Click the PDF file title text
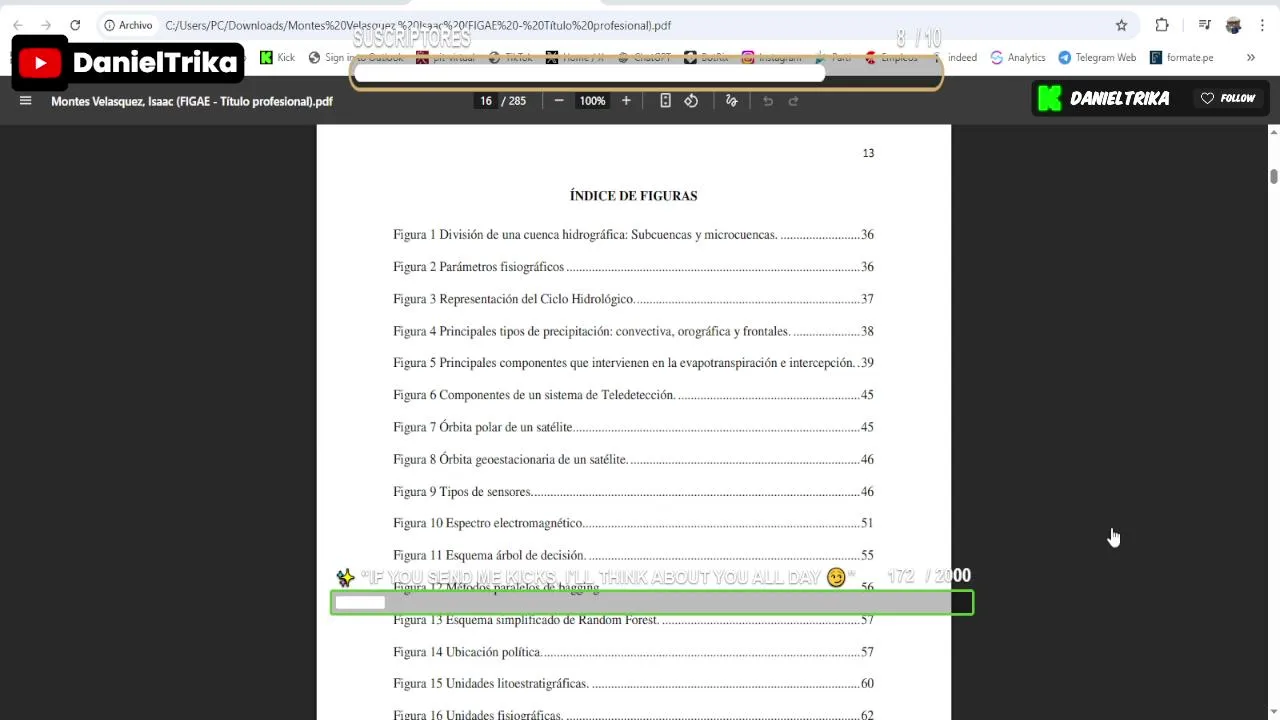This screenshot has height=720, width=1280. [192, 101]
